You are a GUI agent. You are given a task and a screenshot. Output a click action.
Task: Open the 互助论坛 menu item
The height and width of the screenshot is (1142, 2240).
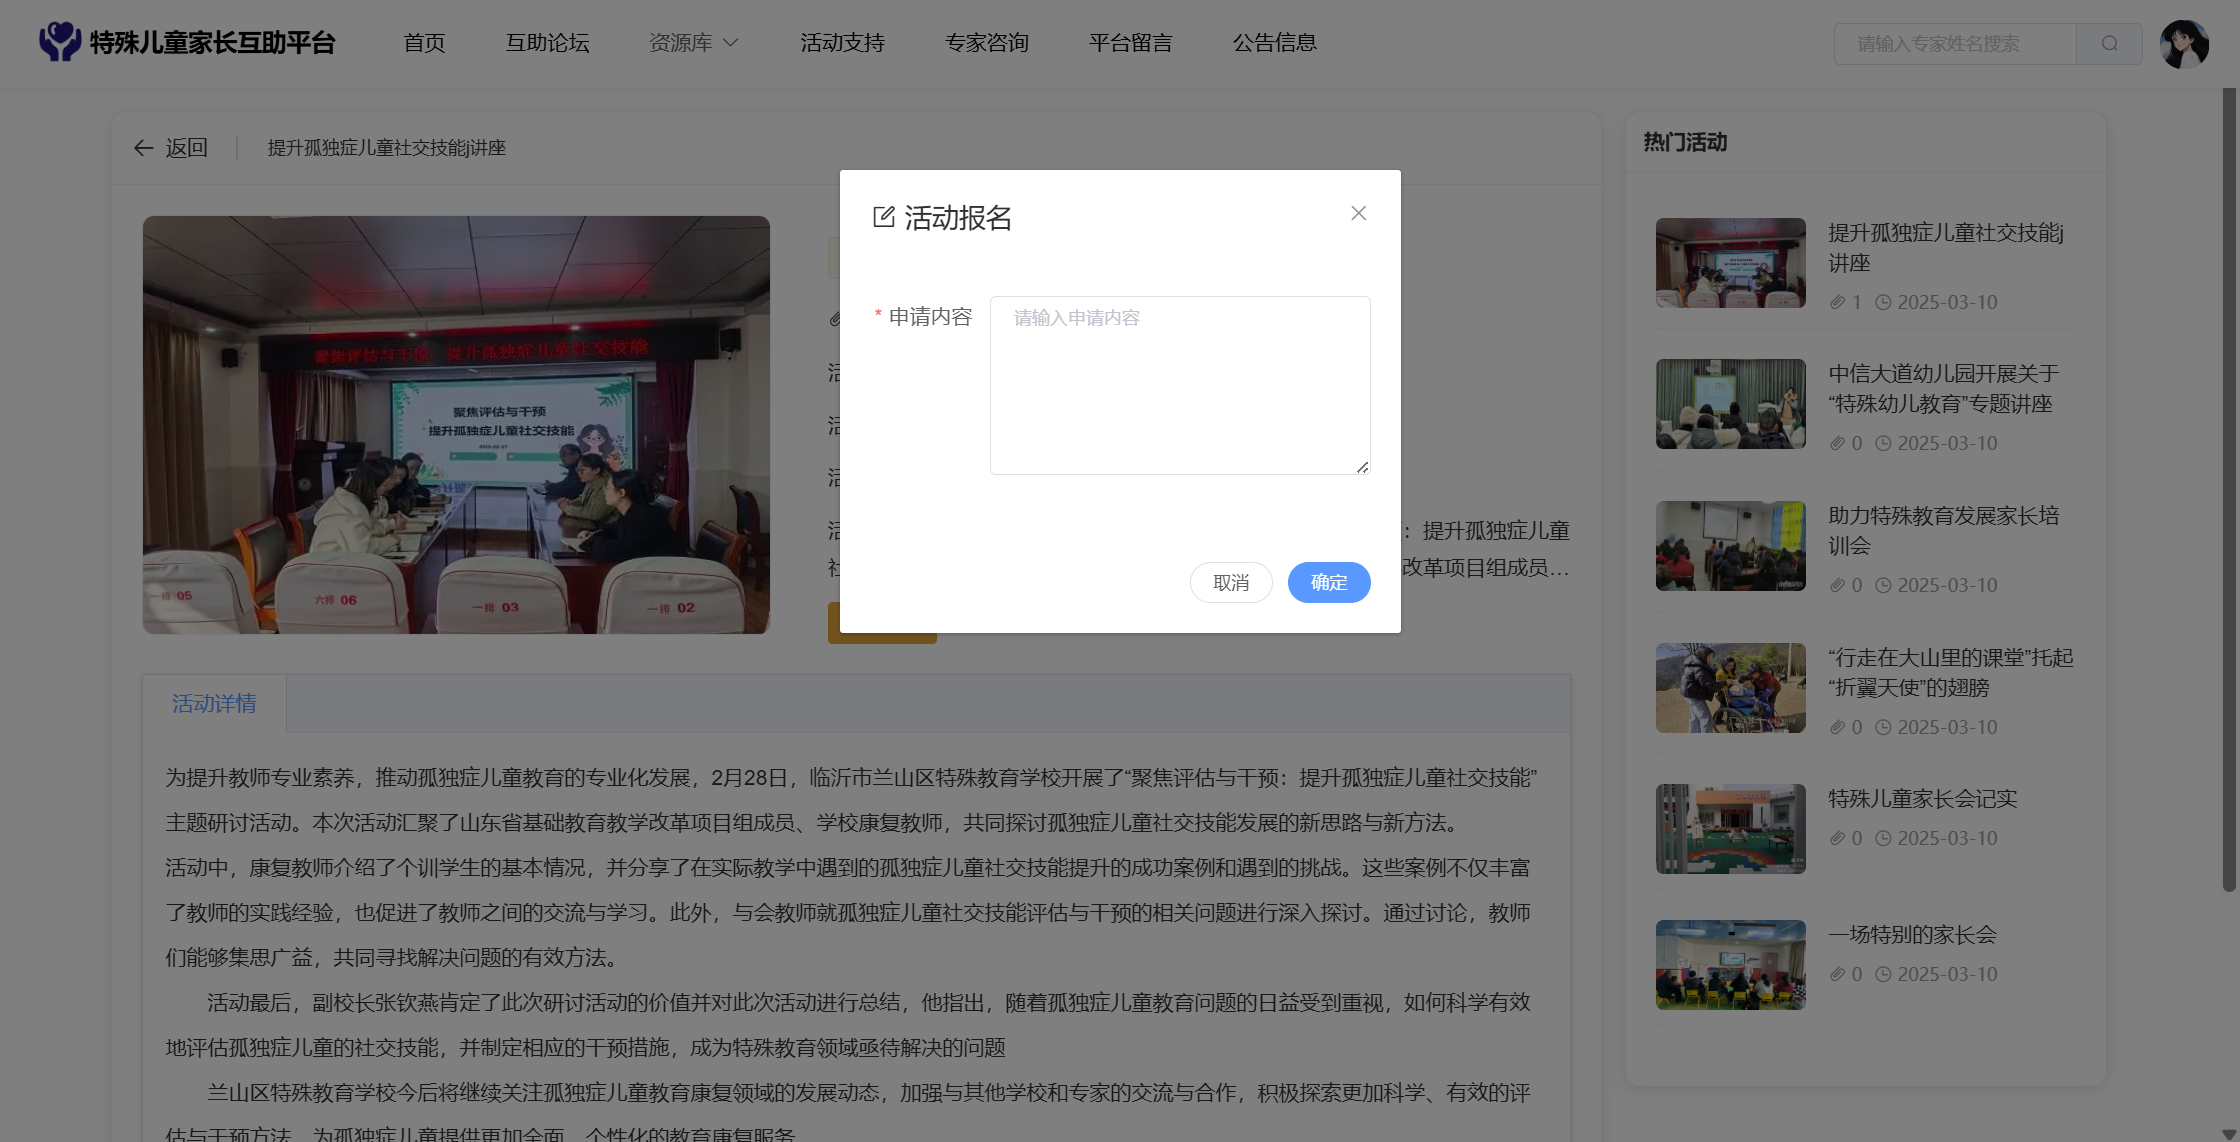pyautogui.click(x=547, y=43)
